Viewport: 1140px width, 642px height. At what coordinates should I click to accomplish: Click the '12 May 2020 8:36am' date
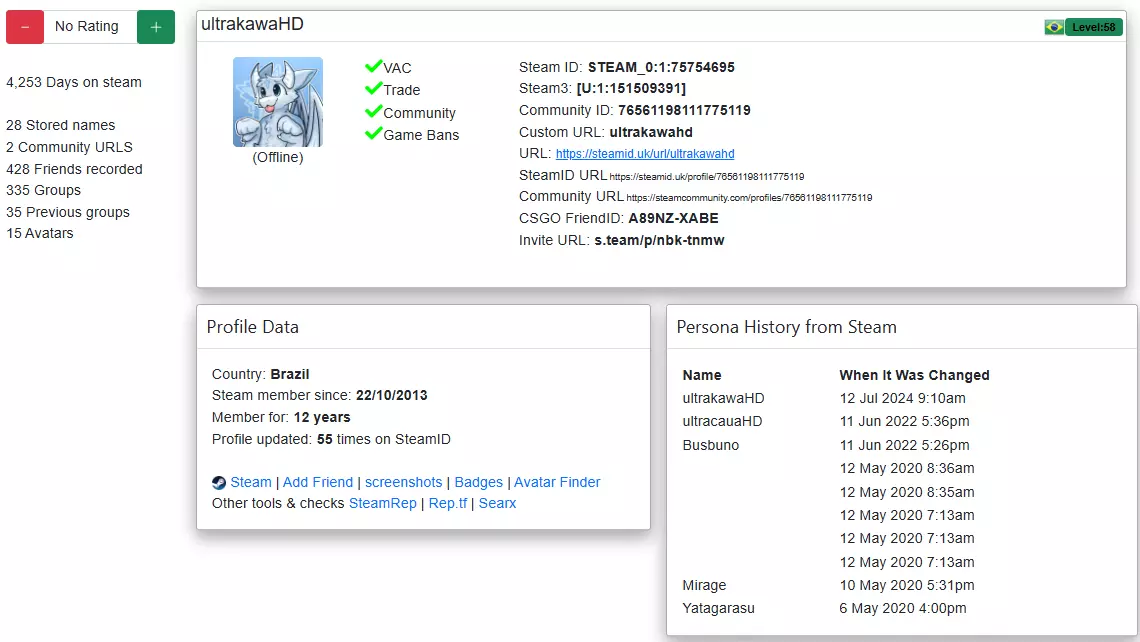[x=907, y=468]
